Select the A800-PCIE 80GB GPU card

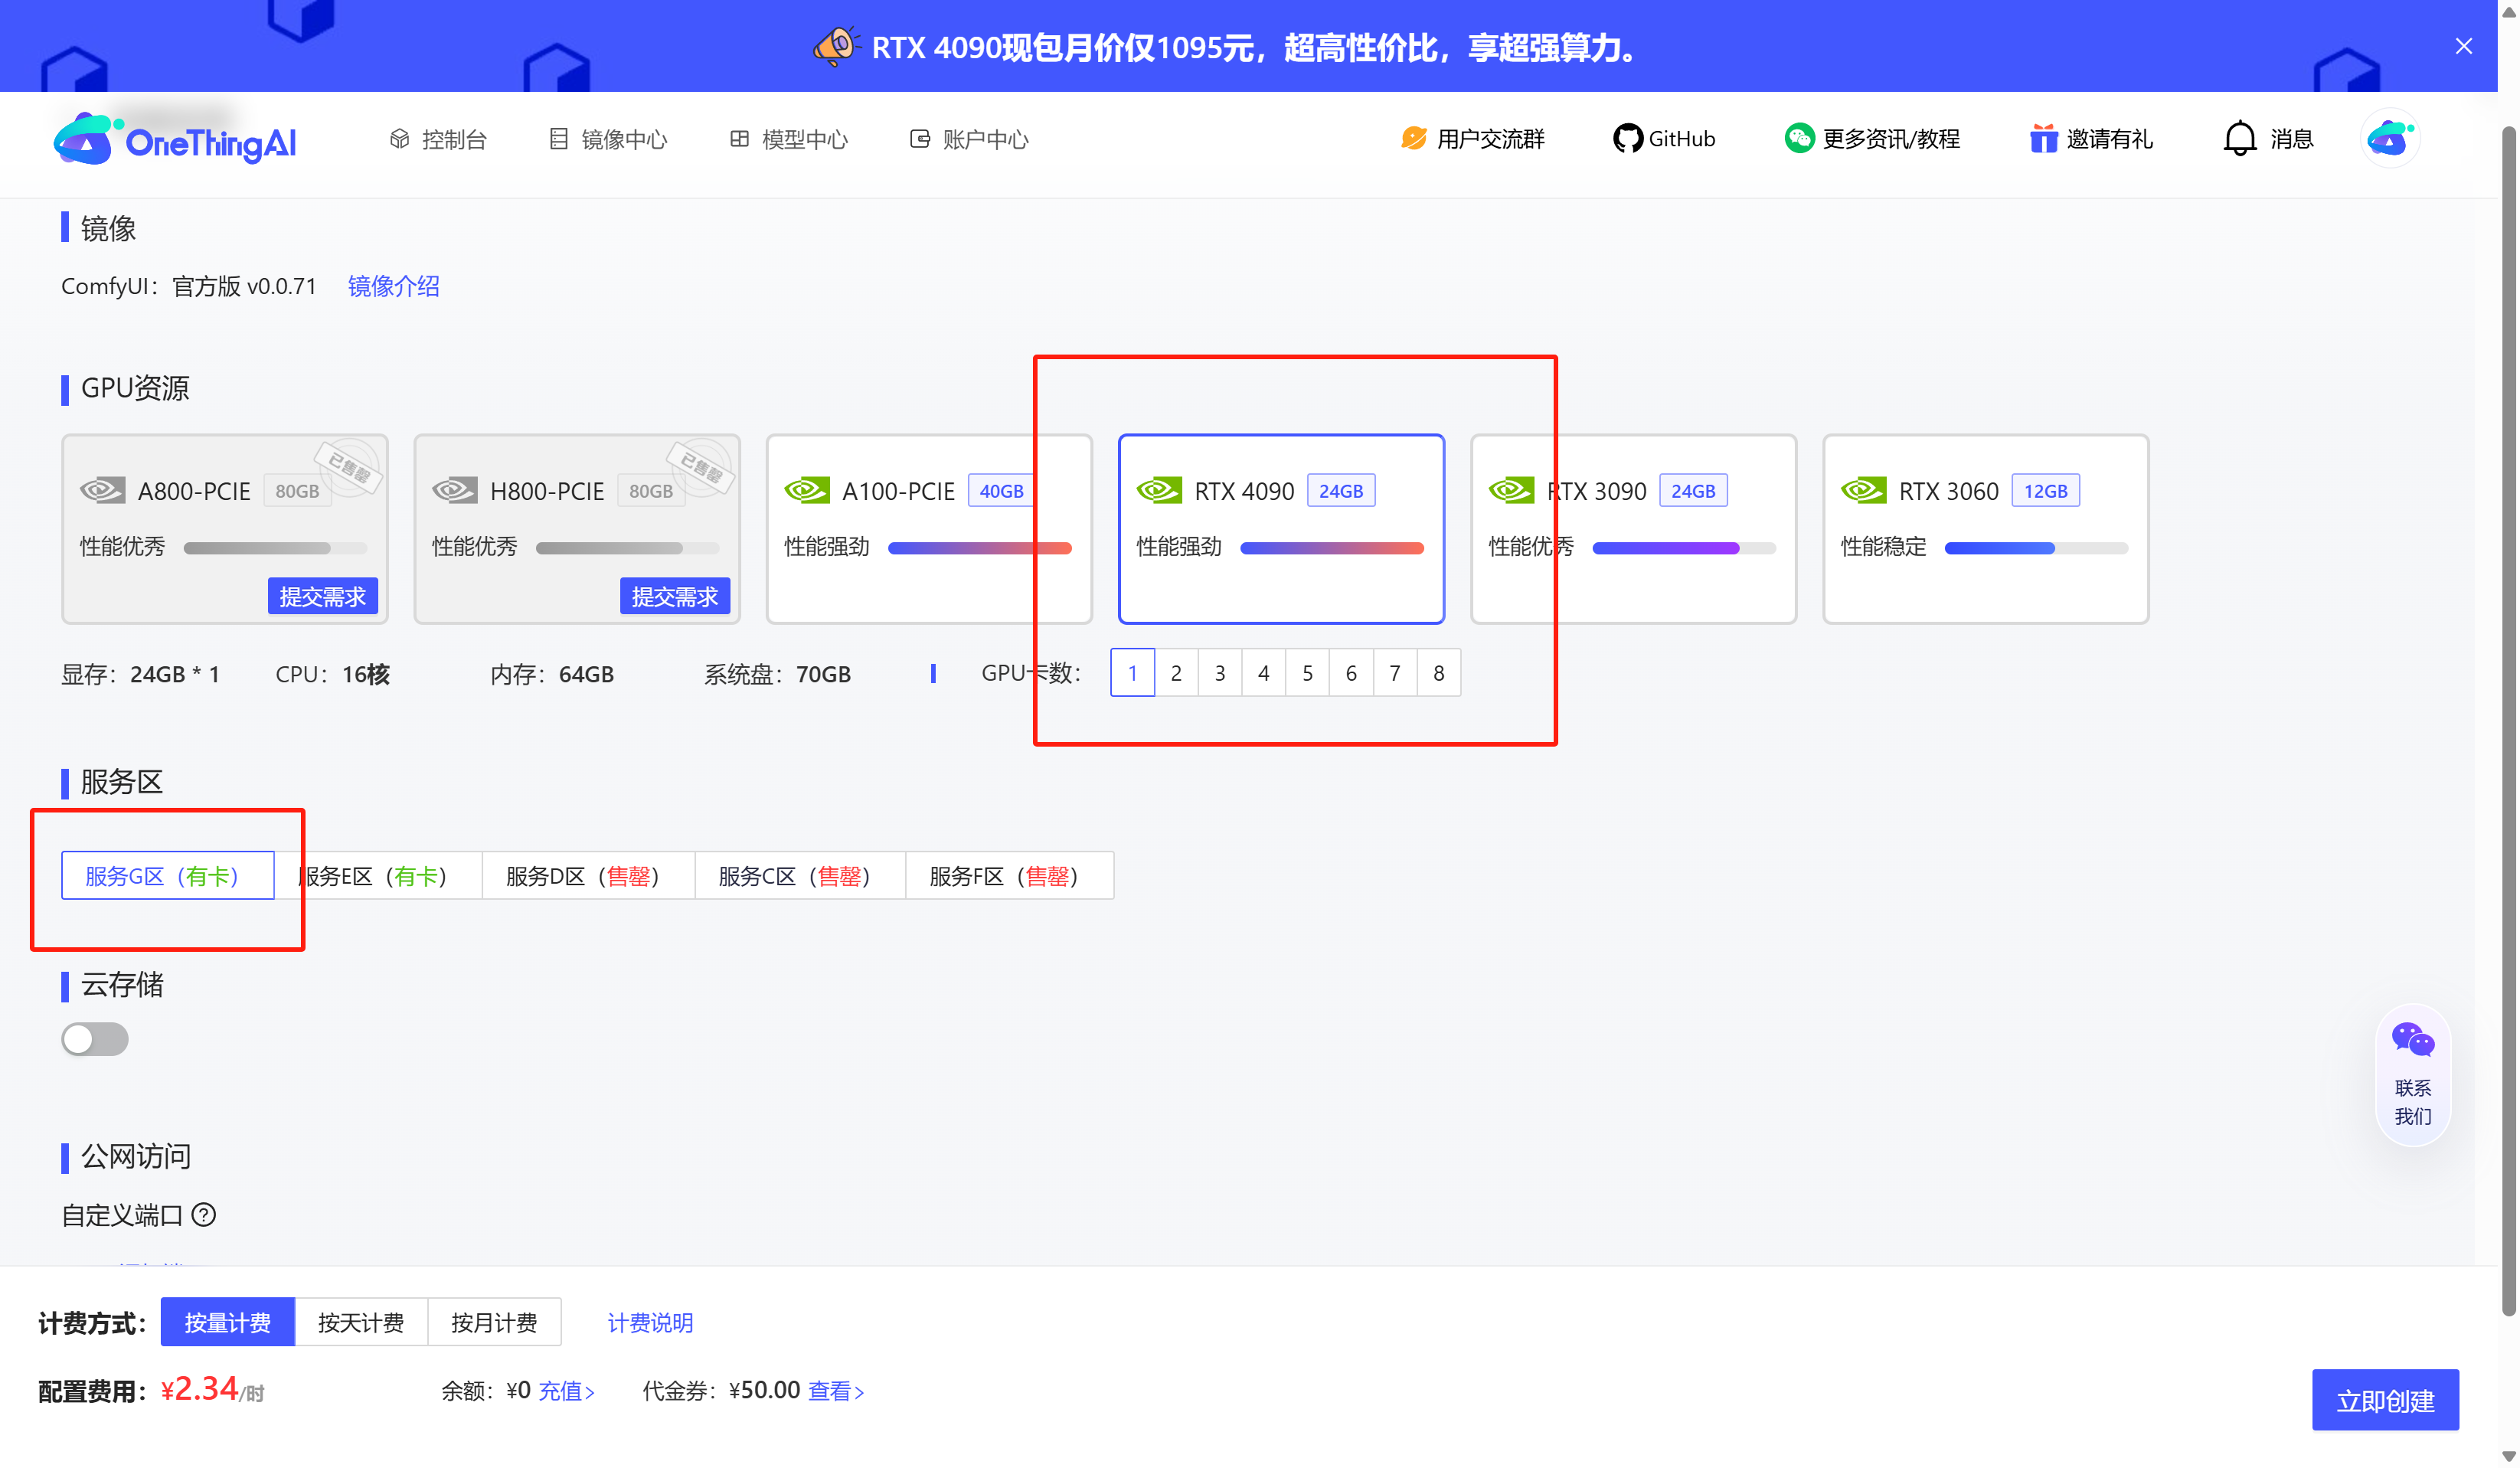225,529
